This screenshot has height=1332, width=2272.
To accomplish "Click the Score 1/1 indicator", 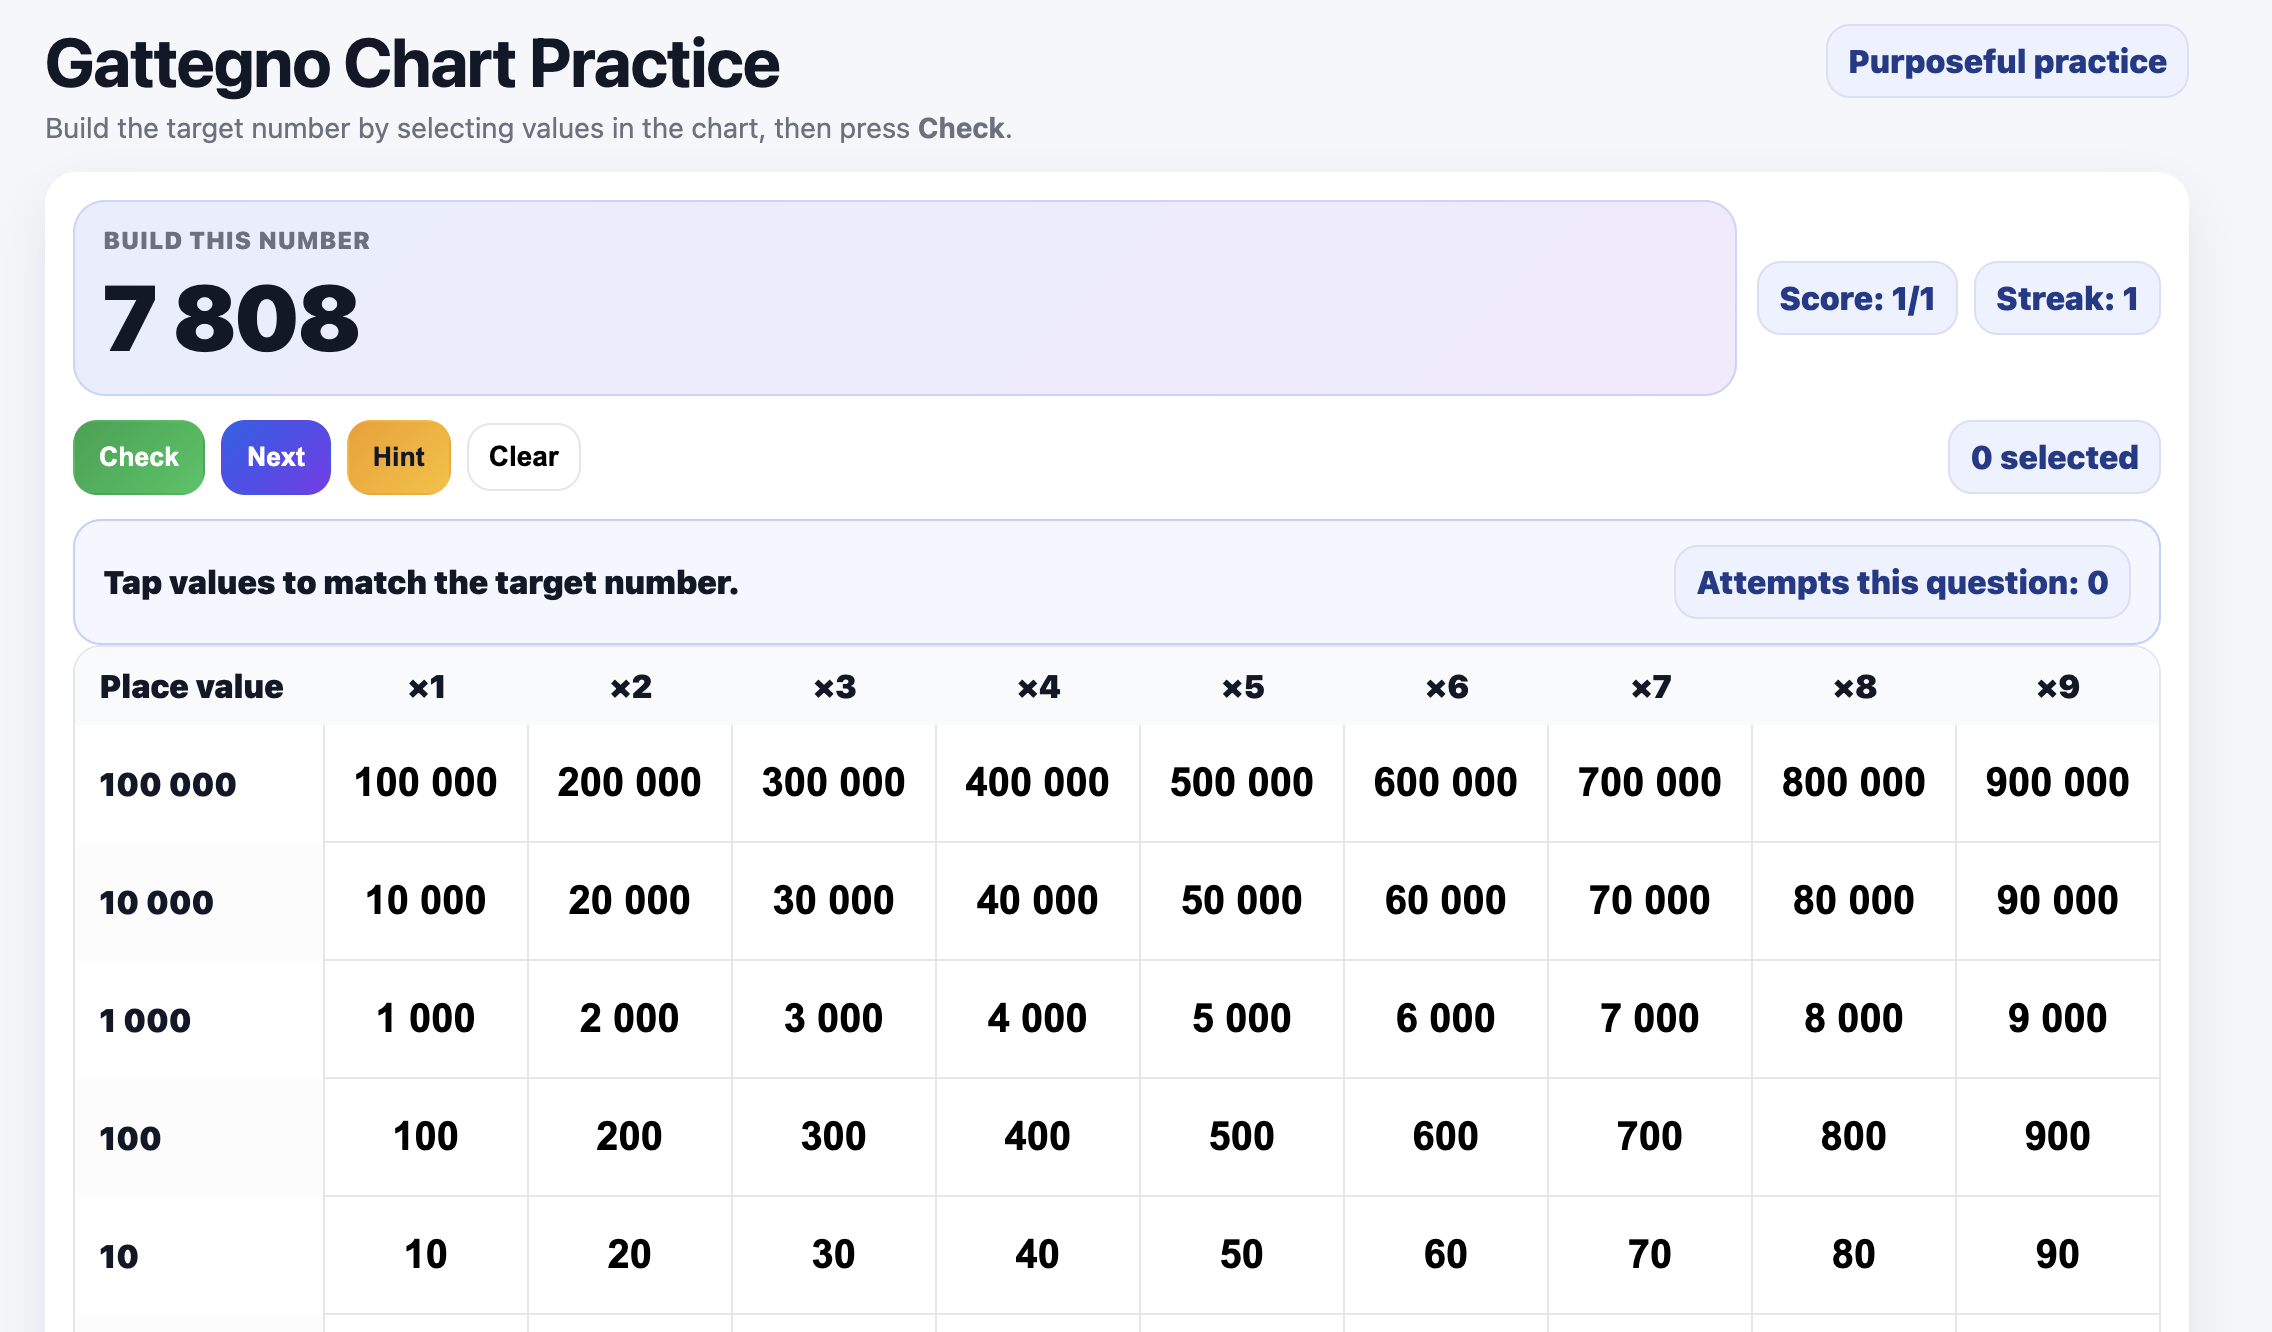I will click(1856, 298).
